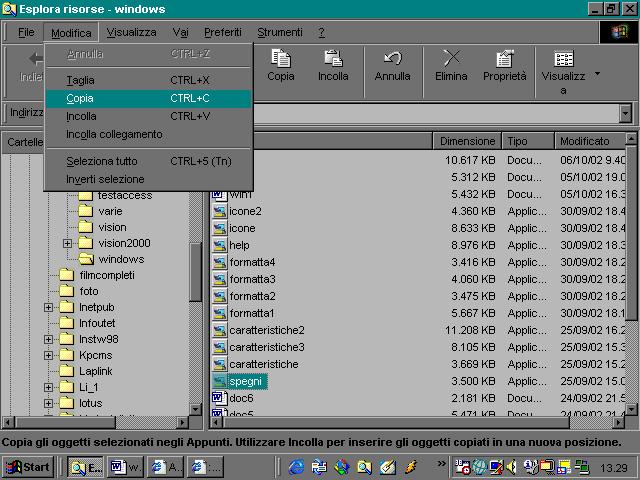Click the Start button
640x480 pixels.
point(28,467)
